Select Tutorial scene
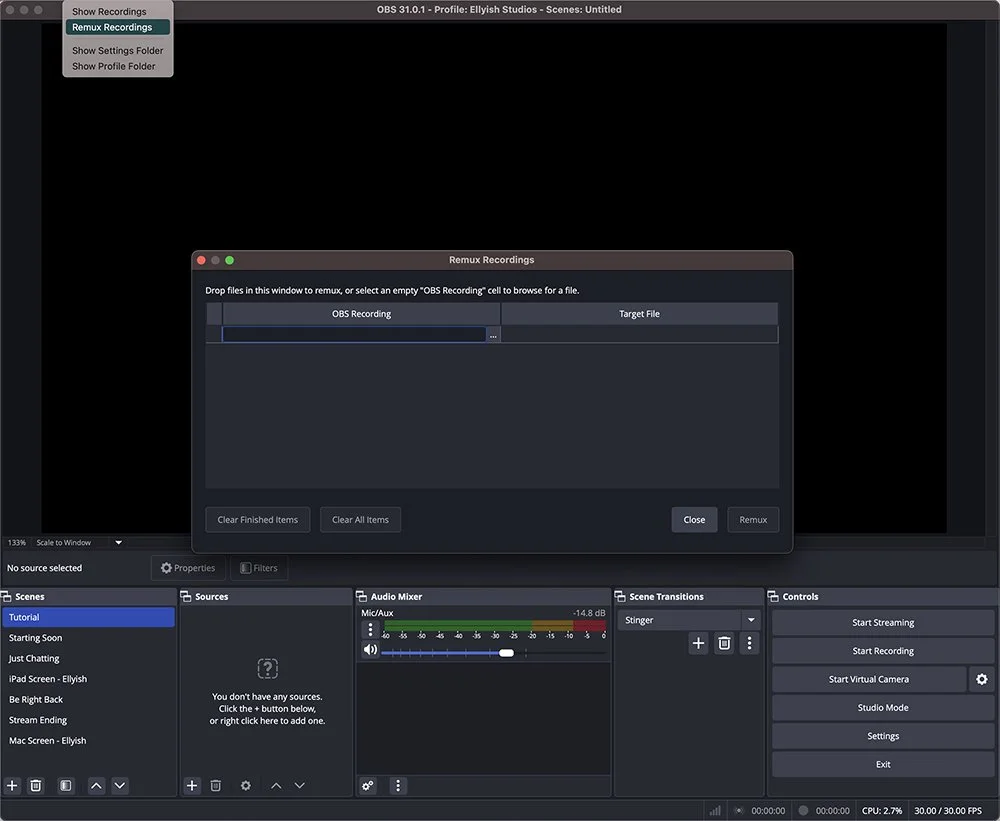This screenshot has width=1000, height=821. [x=89, y=618]
